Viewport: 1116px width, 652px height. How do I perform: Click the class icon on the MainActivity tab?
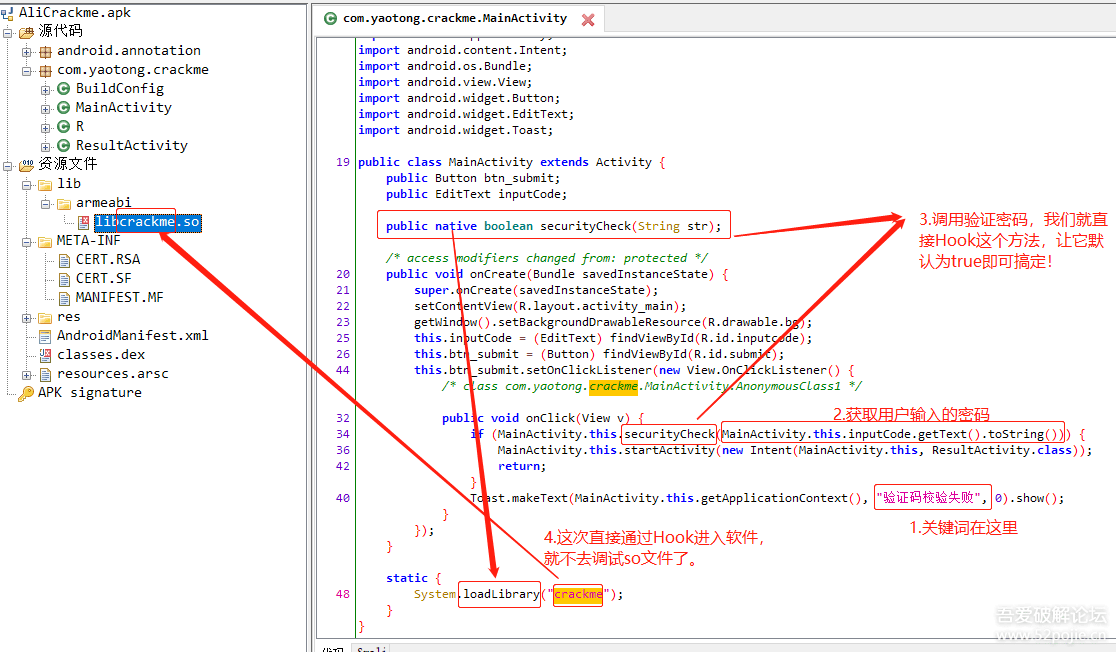pos(330,19)
